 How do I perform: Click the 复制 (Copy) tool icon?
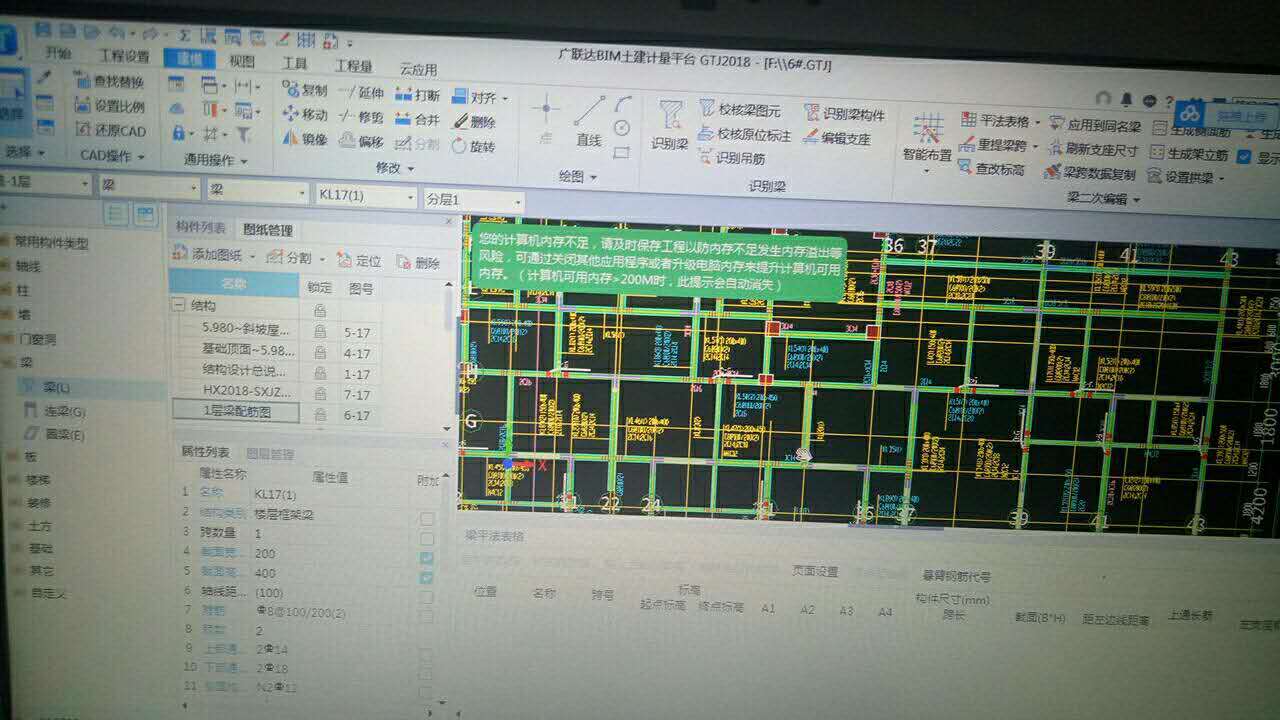pyautogui.click(x=289, y=88)
